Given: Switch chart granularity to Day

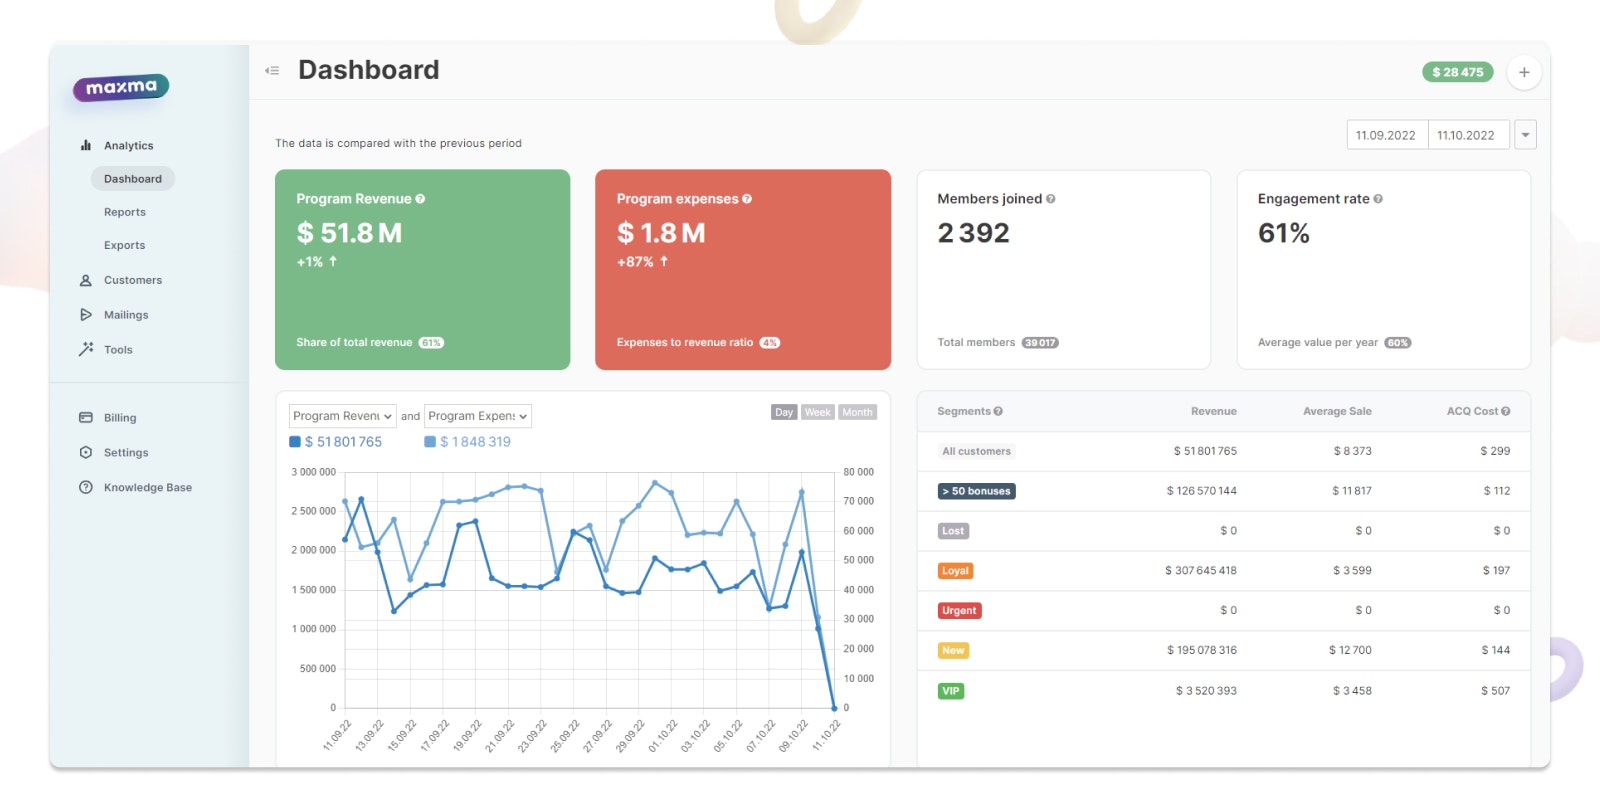Looking at the screenshot, I should click(784, 412).
